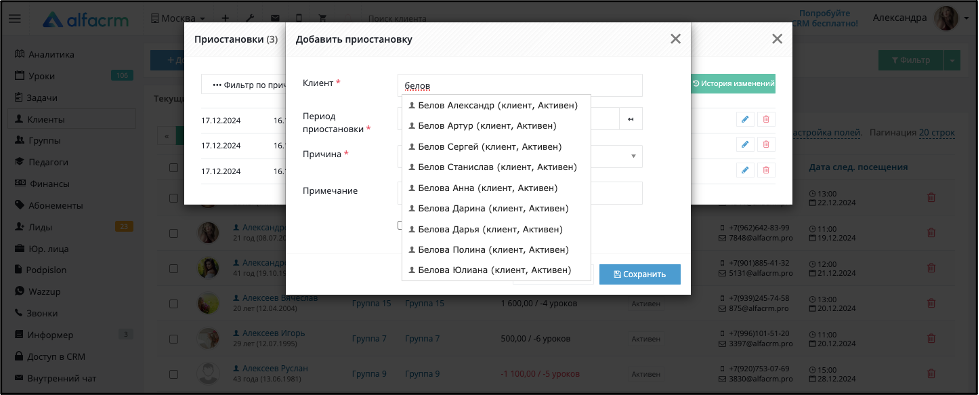Open the arrow next to Фильтр button
The height and width of the screenshot is (395, 979).
pos(952,61)
